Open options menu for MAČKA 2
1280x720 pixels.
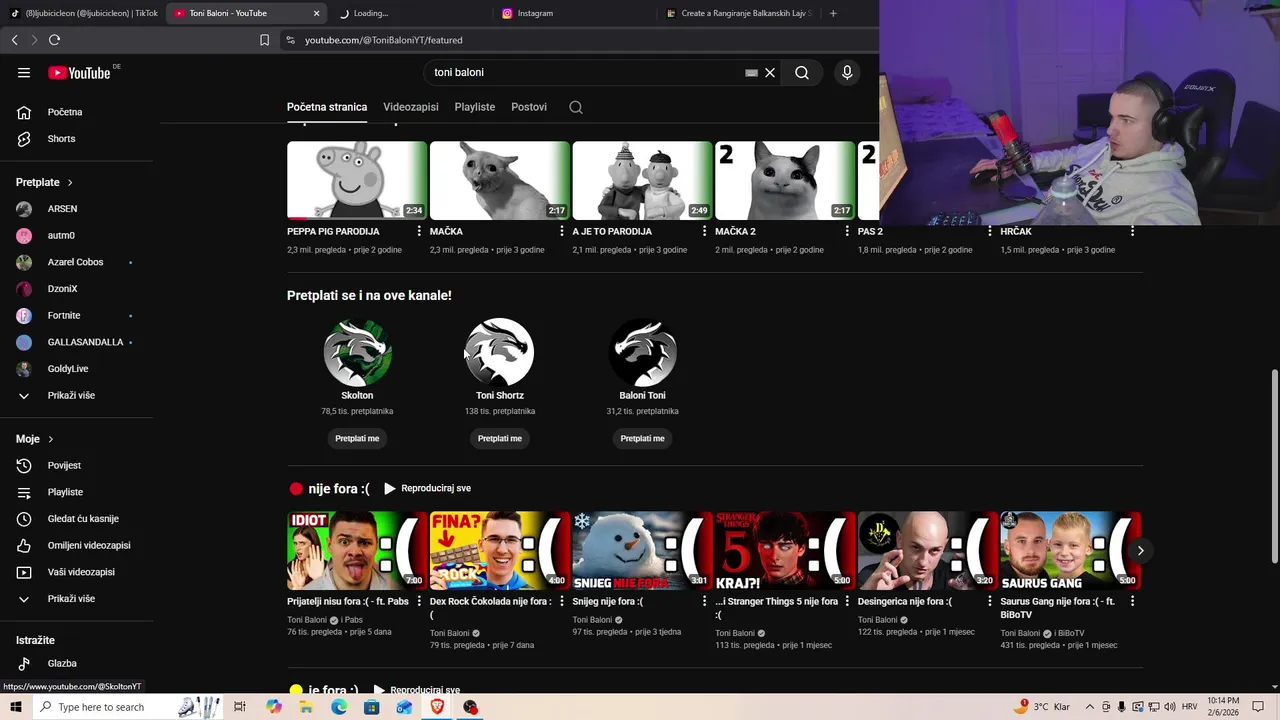tap(847, 231)
